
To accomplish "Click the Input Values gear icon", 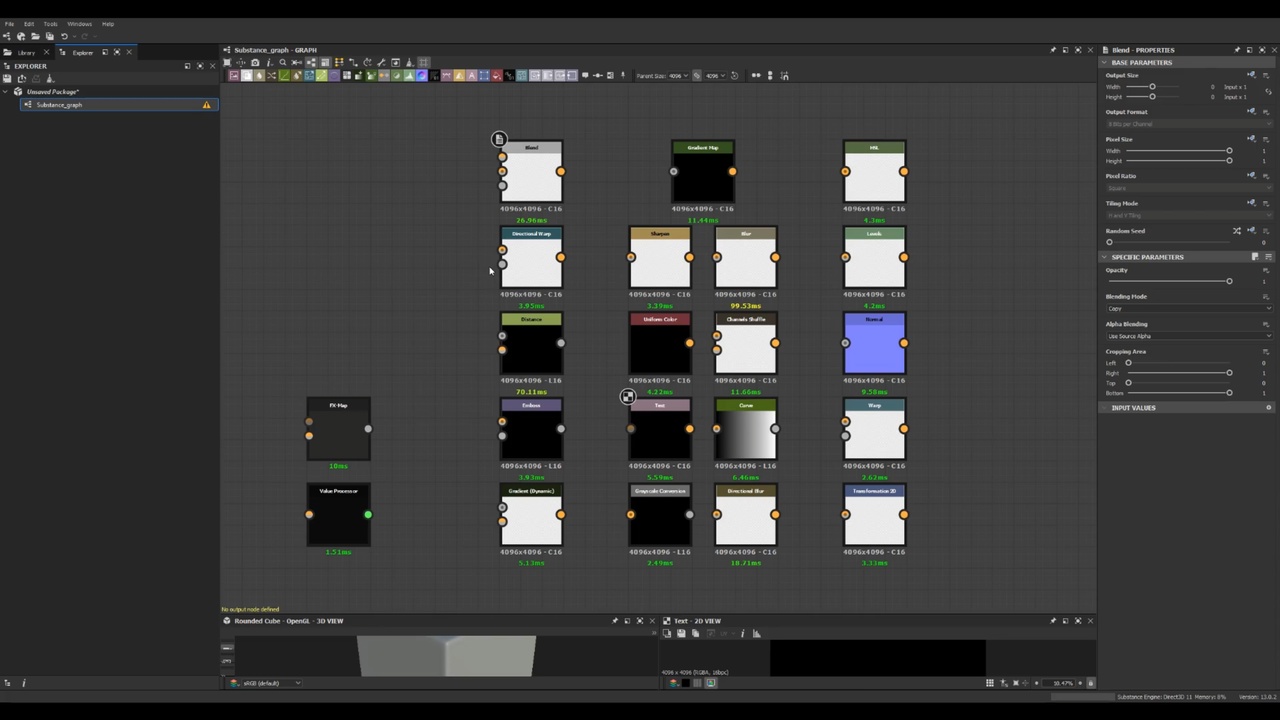I will click(1269, 408).
